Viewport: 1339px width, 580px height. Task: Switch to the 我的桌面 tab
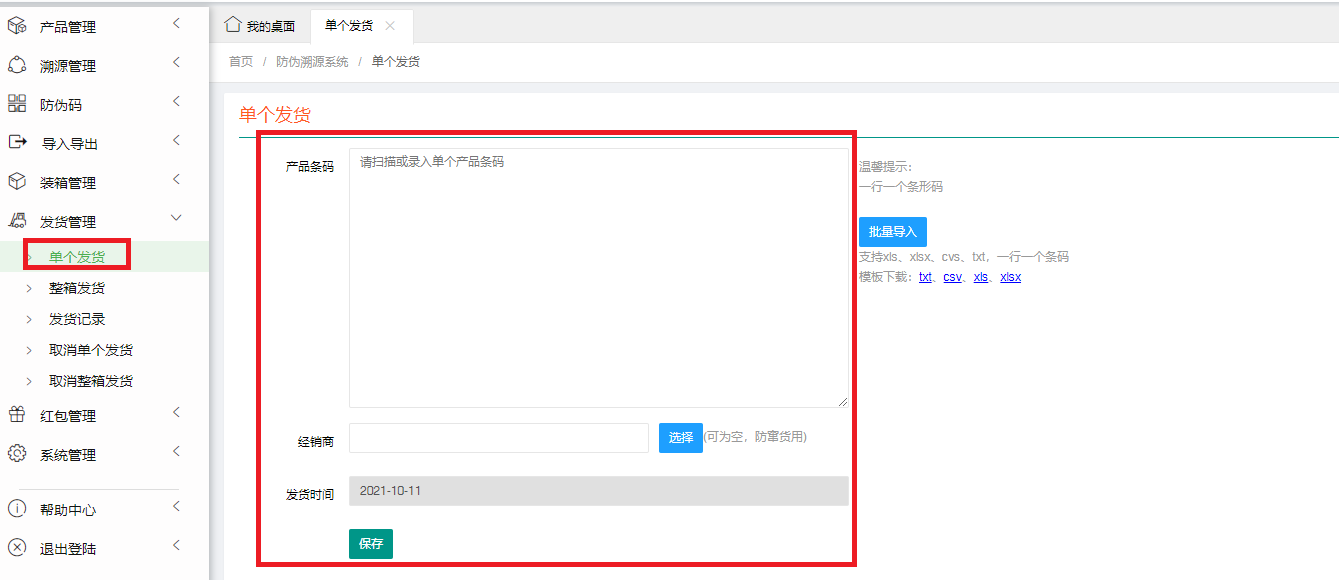(261, 26)
